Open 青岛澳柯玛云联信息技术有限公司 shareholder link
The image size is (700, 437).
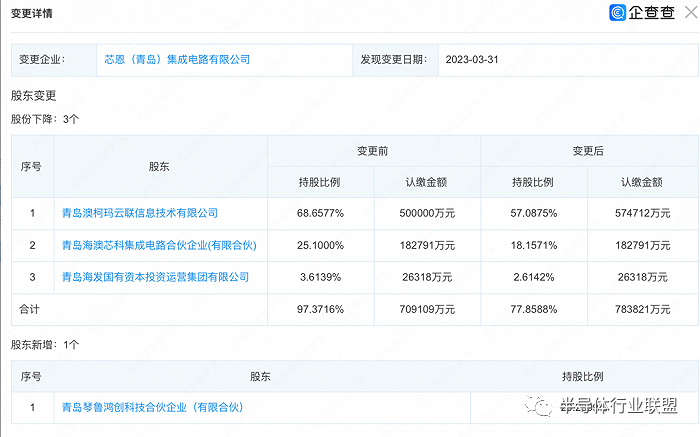click(x=140, y=213)
